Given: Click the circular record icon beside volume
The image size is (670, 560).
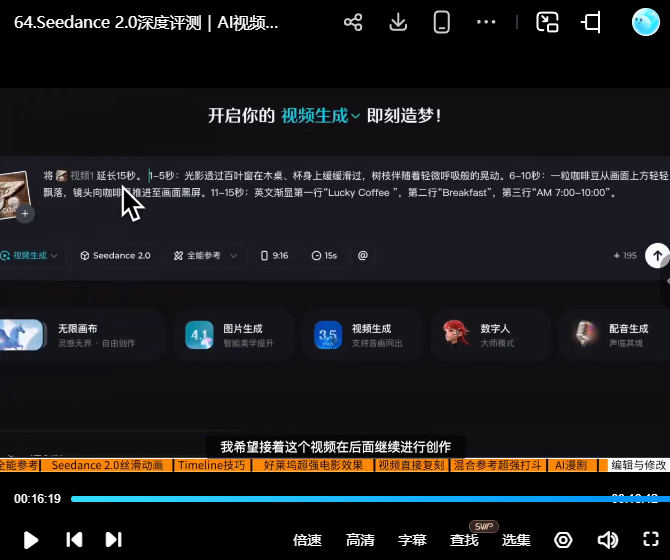Looking at the screenshot, I should click(563, 540).
